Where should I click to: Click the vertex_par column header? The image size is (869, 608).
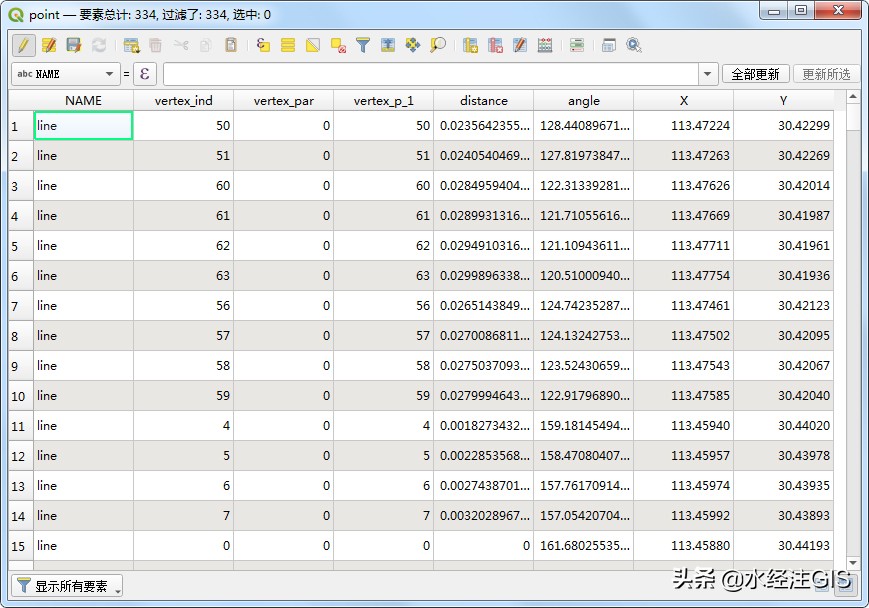click(x=283, y=100)
